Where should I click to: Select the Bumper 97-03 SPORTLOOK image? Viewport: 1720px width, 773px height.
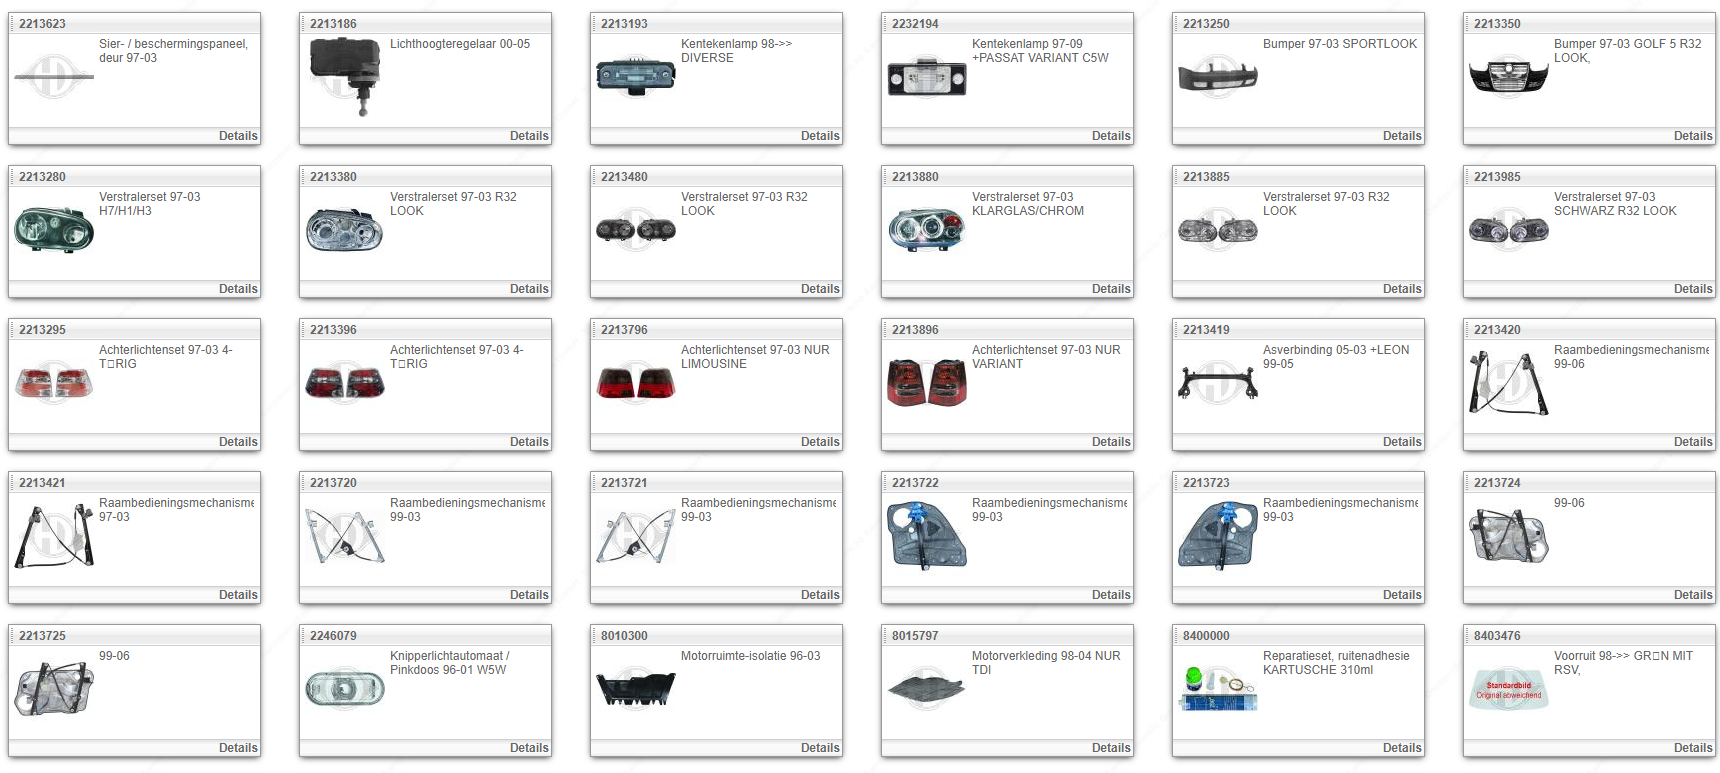click(1217, 77)
